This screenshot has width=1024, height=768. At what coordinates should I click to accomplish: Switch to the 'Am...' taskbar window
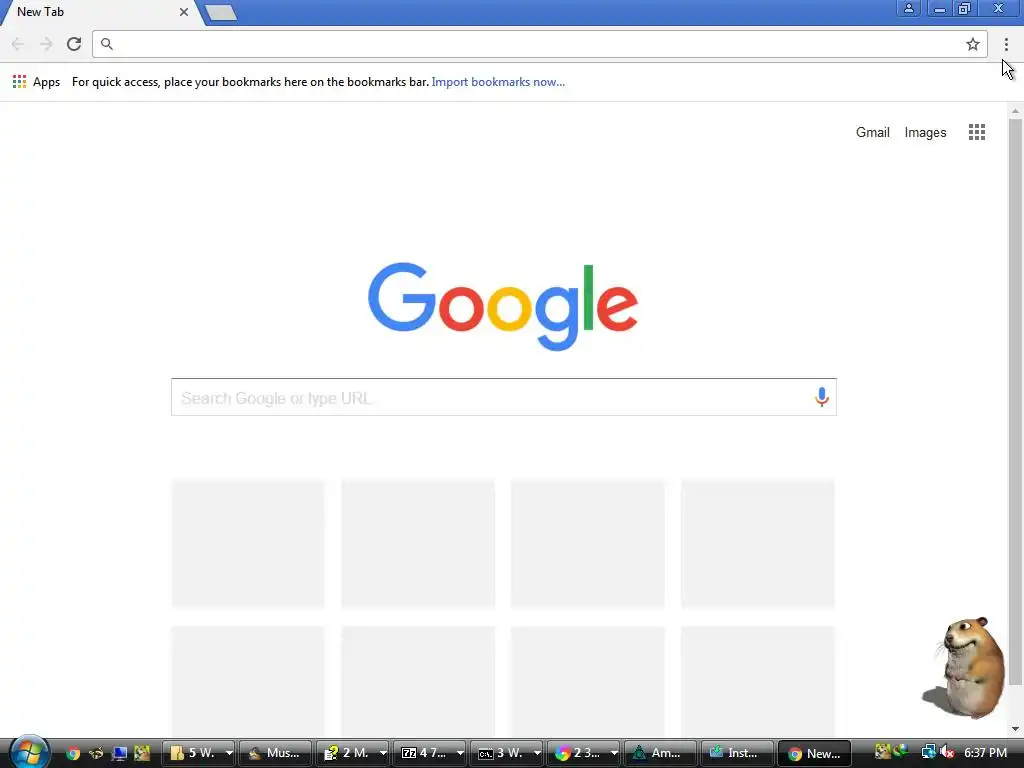coord(660,753)
